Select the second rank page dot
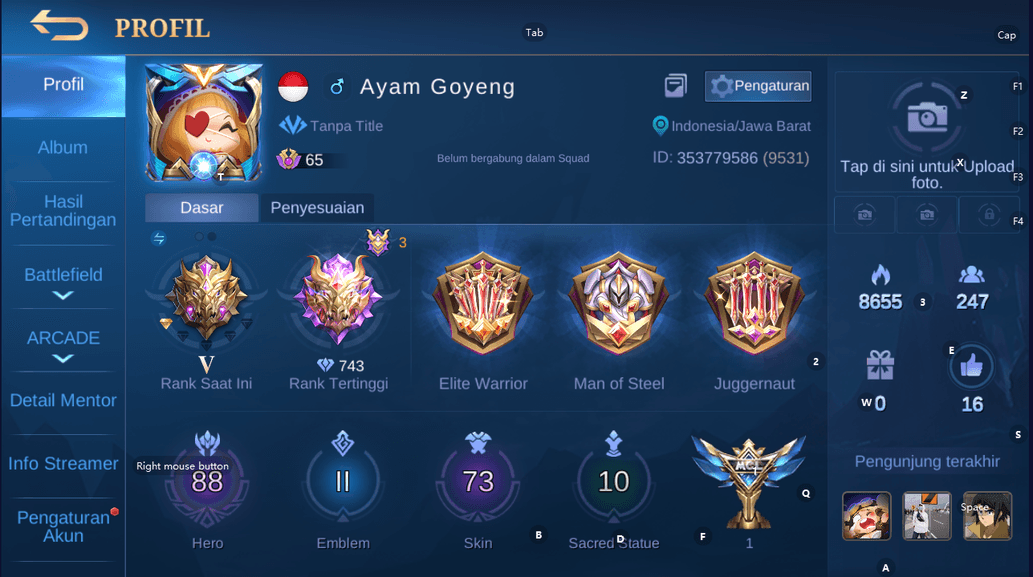 211,236
